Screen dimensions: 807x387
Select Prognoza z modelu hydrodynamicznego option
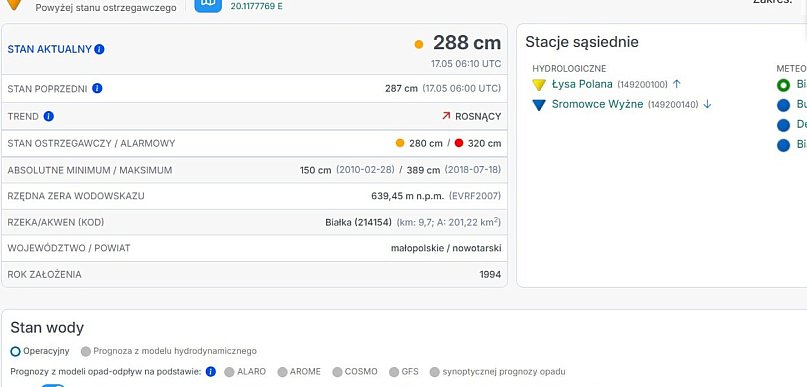point(86,351)
